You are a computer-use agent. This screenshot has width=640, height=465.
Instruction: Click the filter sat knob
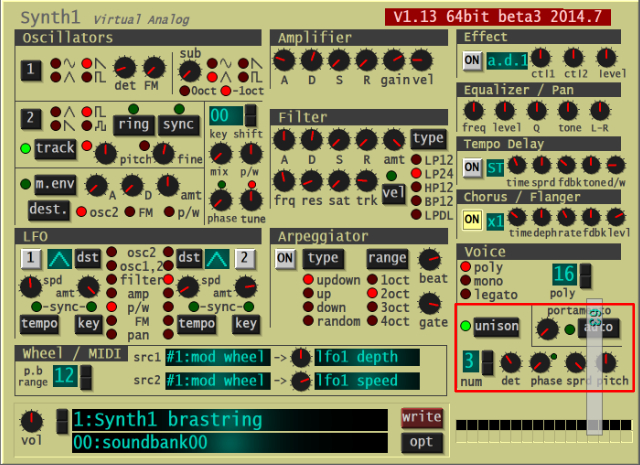click(339, 181)
